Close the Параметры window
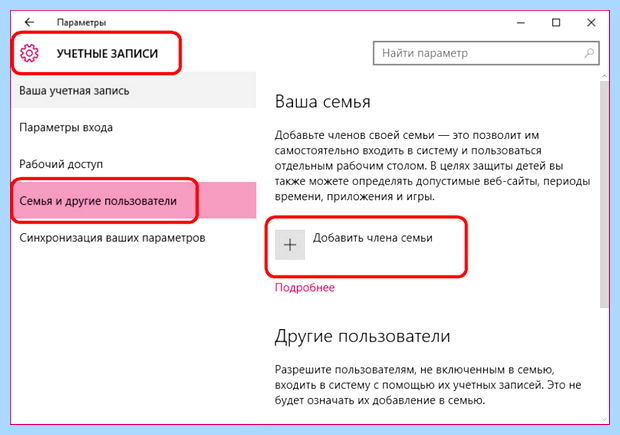 [x=591, y=23]
